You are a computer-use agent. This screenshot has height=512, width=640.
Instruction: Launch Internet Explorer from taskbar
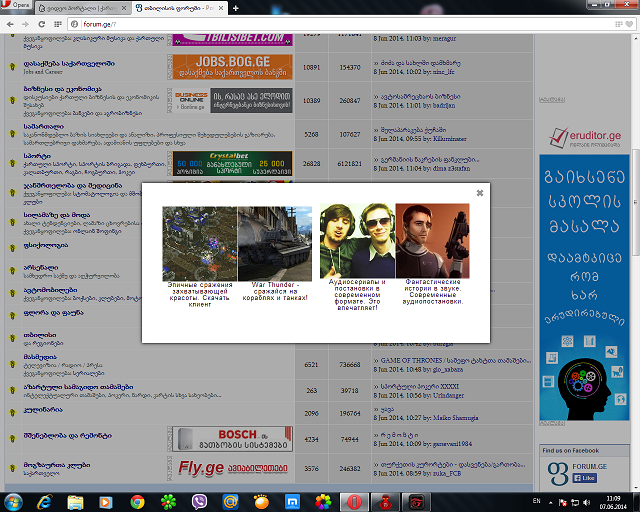click(44, 502)
